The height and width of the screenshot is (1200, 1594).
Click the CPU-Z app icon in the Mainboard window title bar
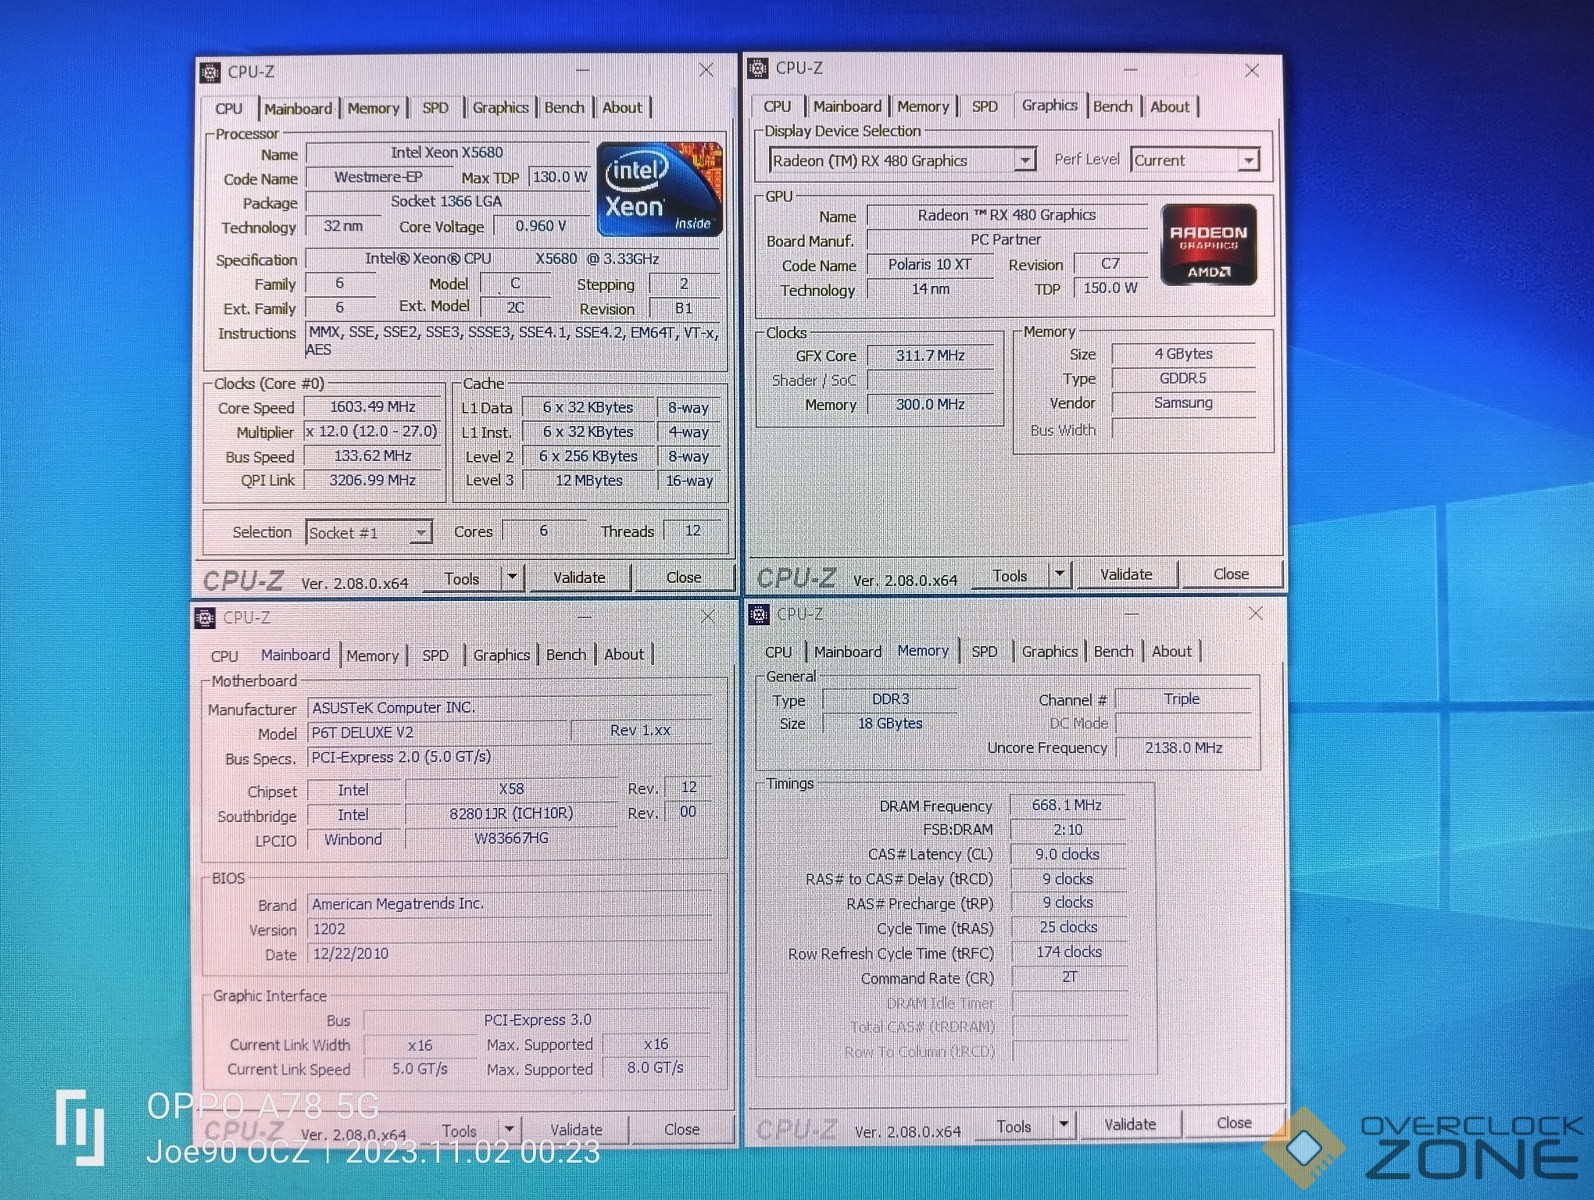[205, 618]
